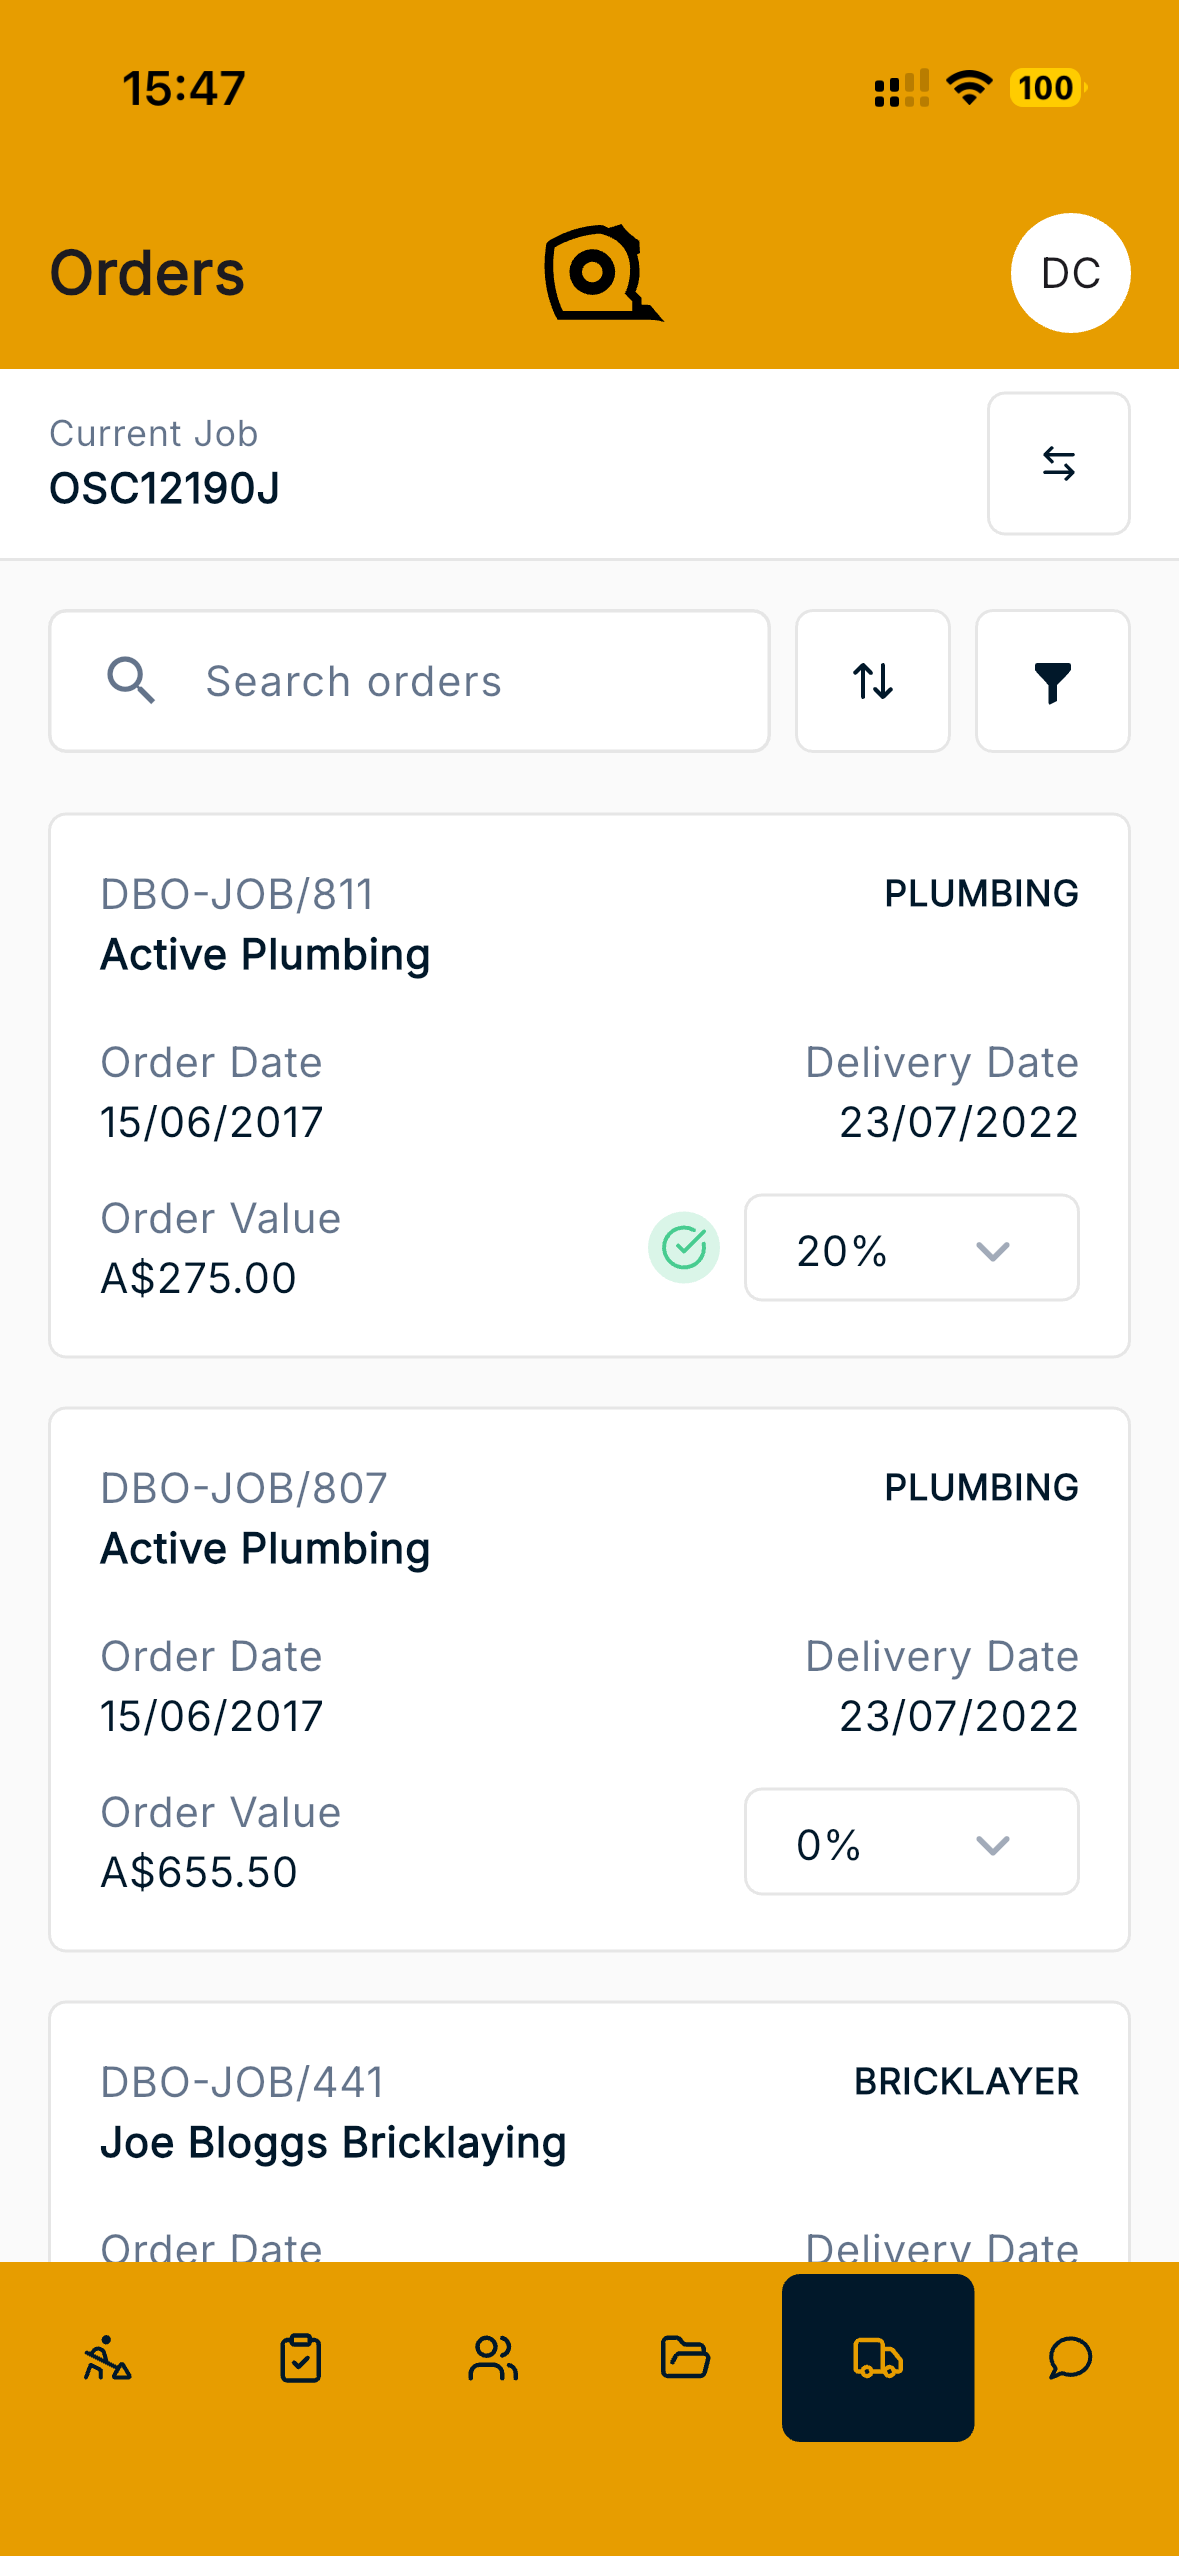Toggle green check mark on DBO-JOB/811

pyautogui.click(x=684, y=1247)
